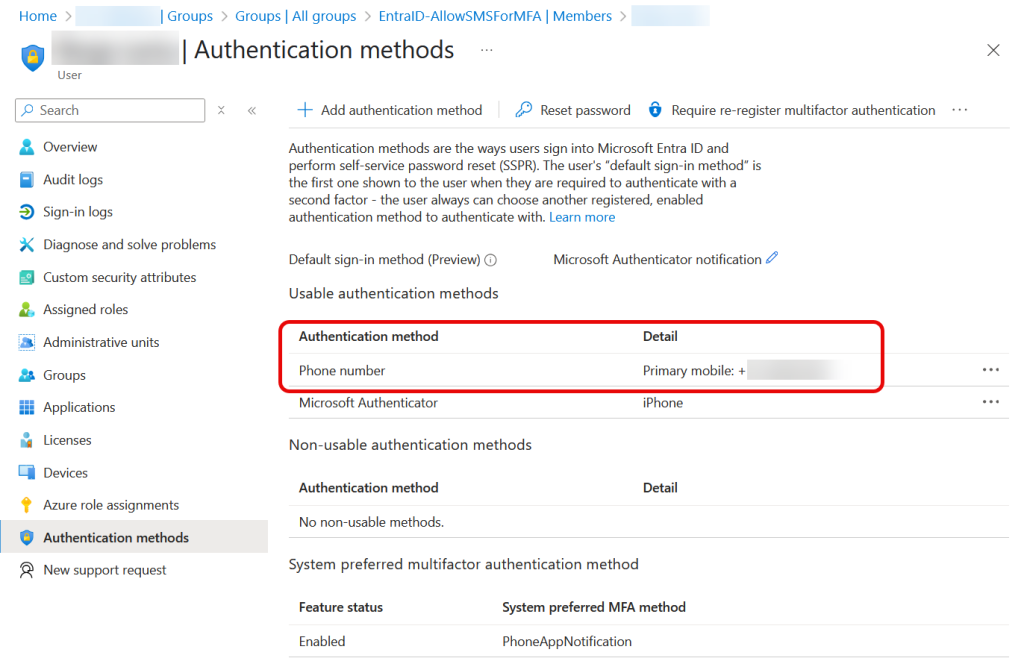
Task: Go to Licenses in the sidebar
Action: click(x=67, y=440)
